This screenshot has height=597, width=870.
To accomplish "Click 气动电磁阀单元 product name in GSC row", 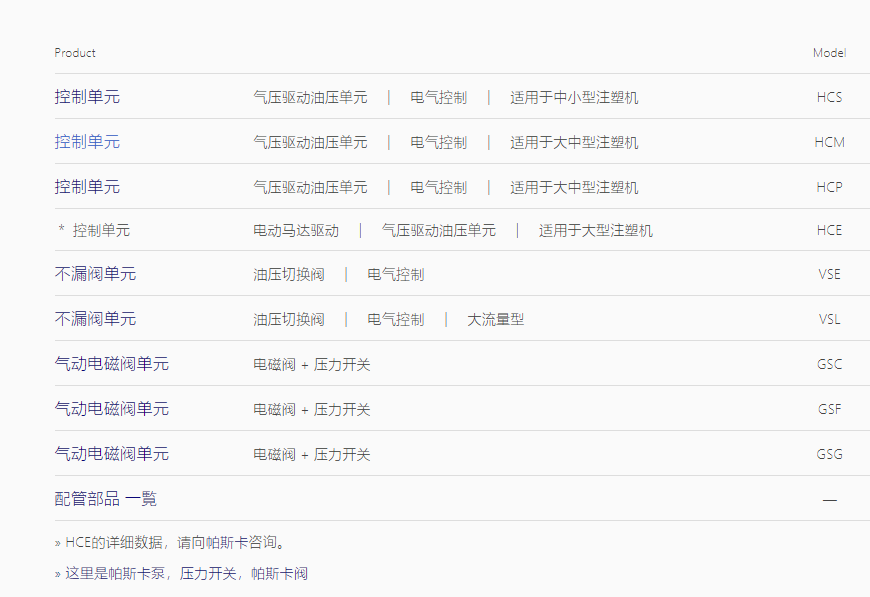I will (x=111, y=364).
